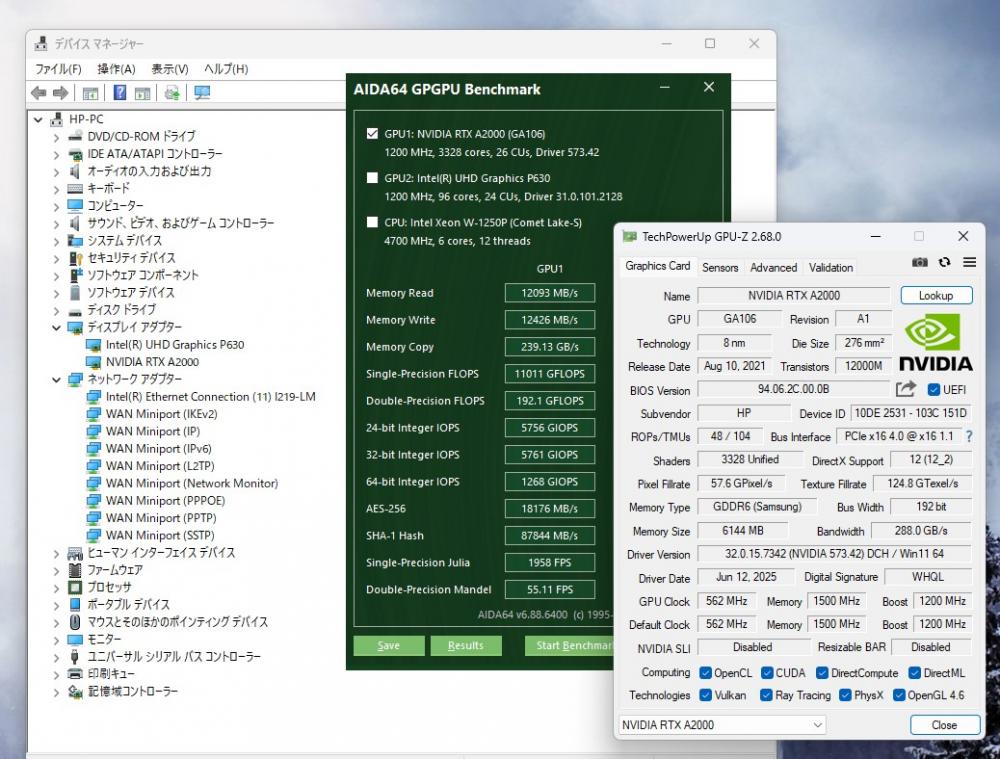Image resolution: width=1000 pixels, height=759 pixels.
Task: Expand ファームウェア node
Action: [x=56, y=570]
